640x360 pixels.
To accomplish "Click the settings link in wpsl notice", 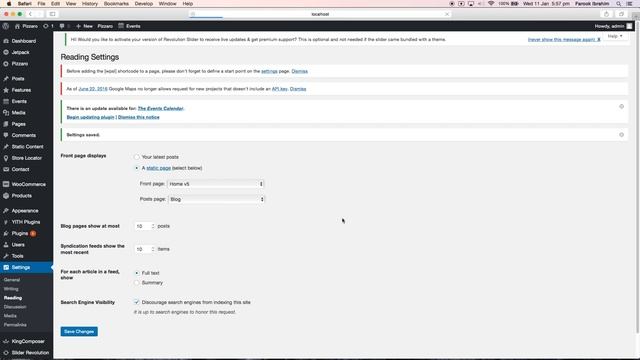I will click(x=269, y=71).
